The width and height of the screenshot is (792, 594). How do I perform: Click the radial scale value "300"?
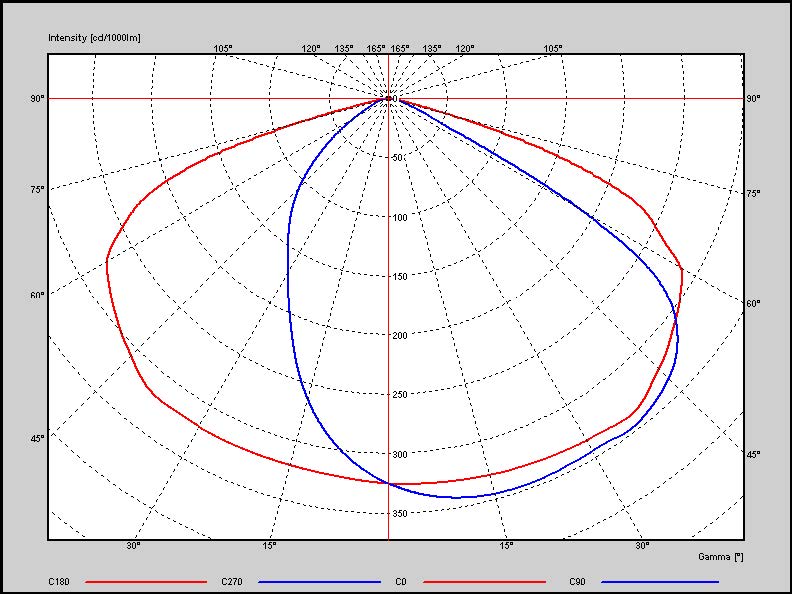(400, 455)
